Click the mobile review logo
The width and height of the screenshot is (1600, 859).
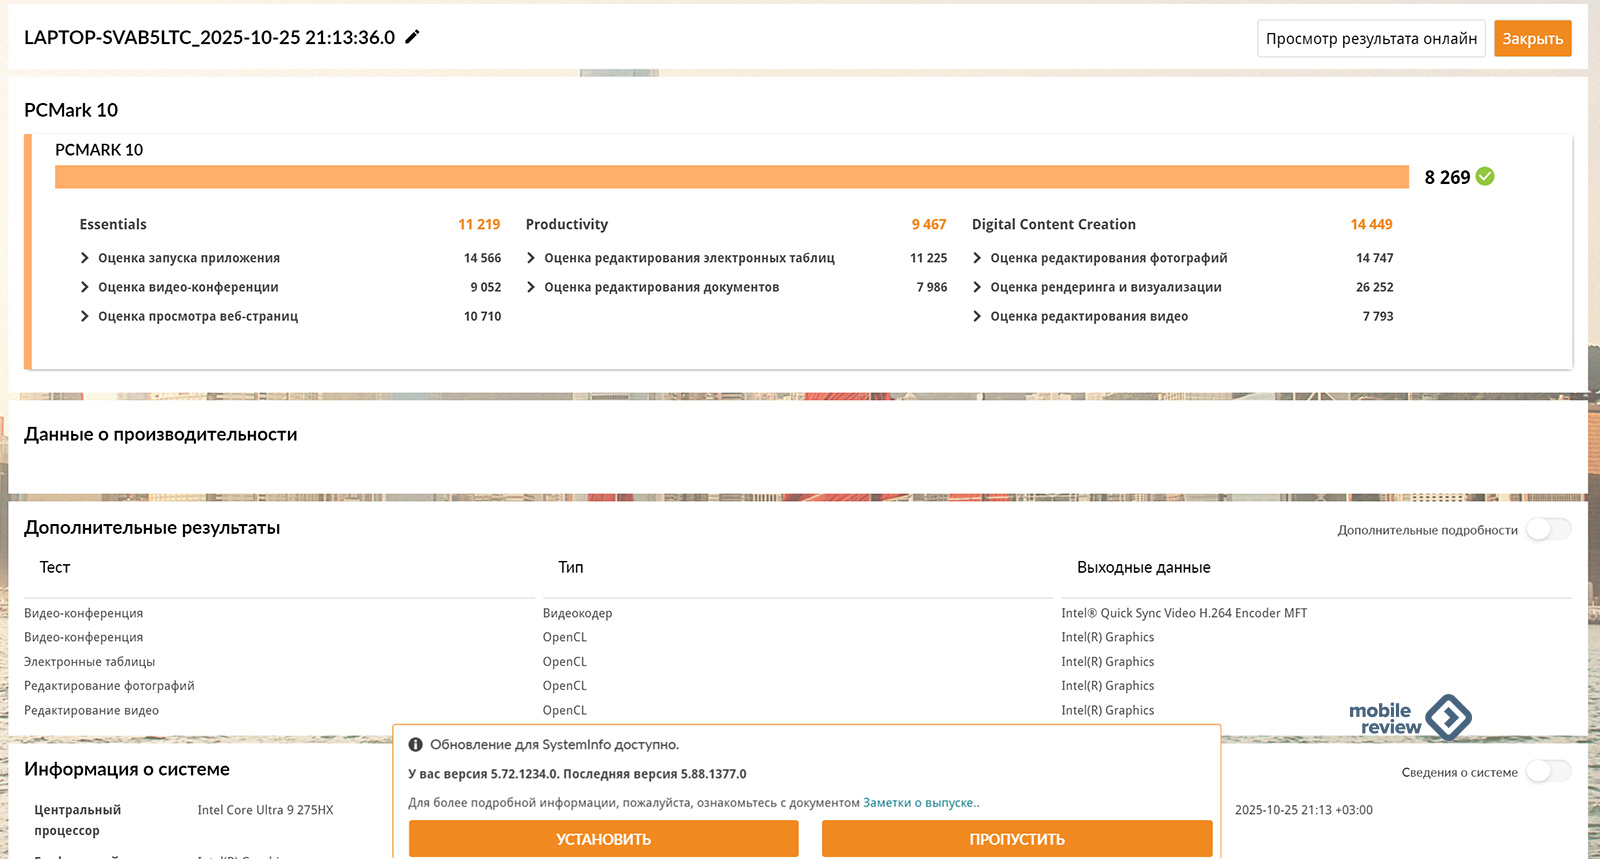point(1409,718)
